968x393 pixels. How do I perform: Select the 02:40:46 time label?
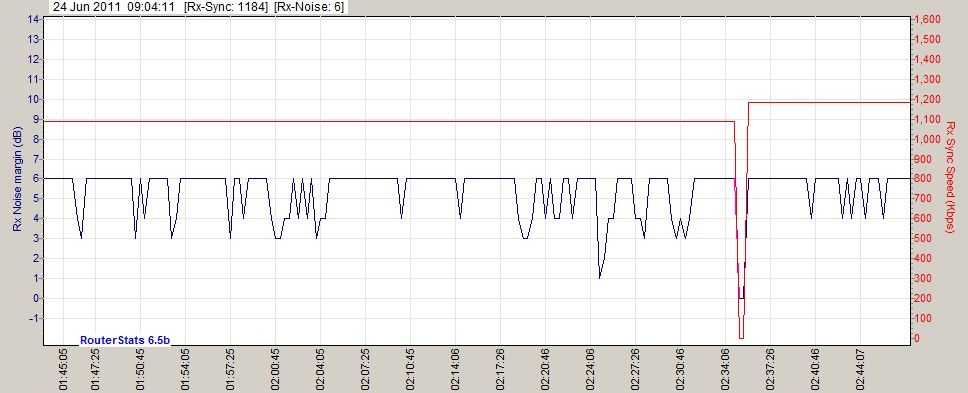click(x=816, y=370)
